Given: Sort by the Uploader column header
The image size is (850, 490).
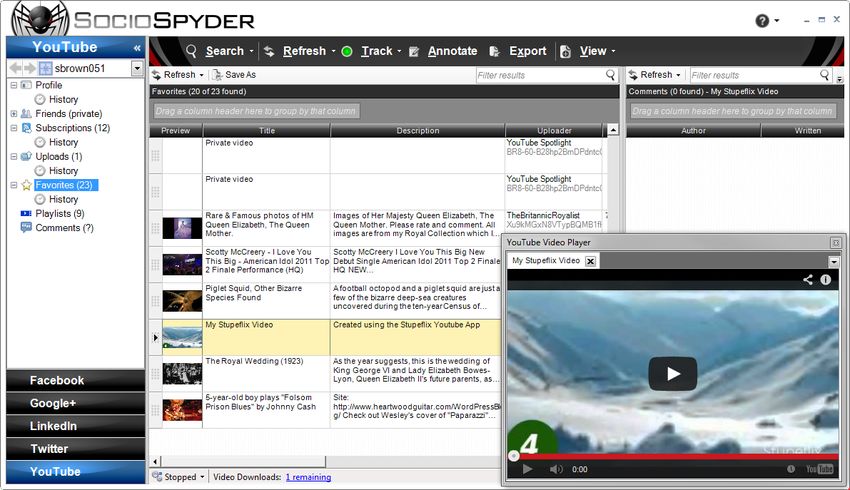Looking at the screenshot, I should click(554, 131).
